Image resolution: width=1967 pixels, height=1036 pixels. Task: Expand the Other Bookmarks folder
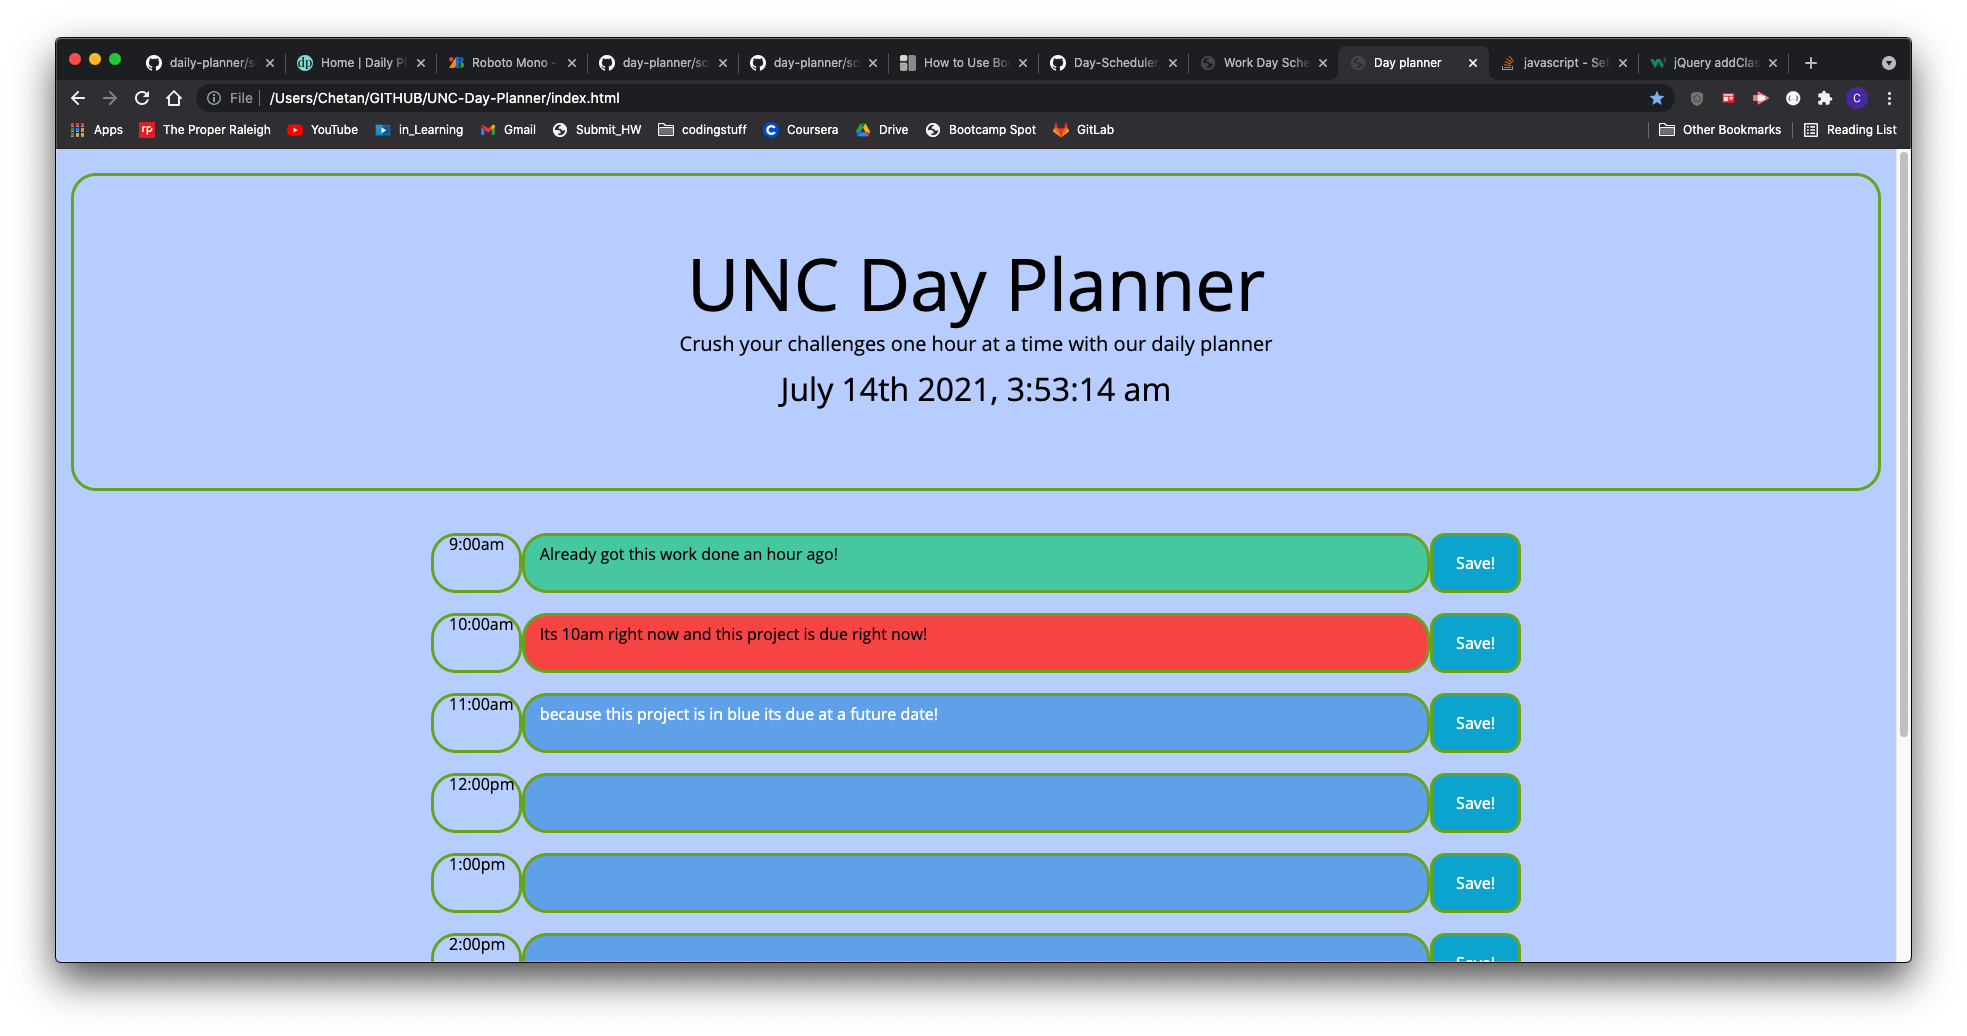[1720, 129]
